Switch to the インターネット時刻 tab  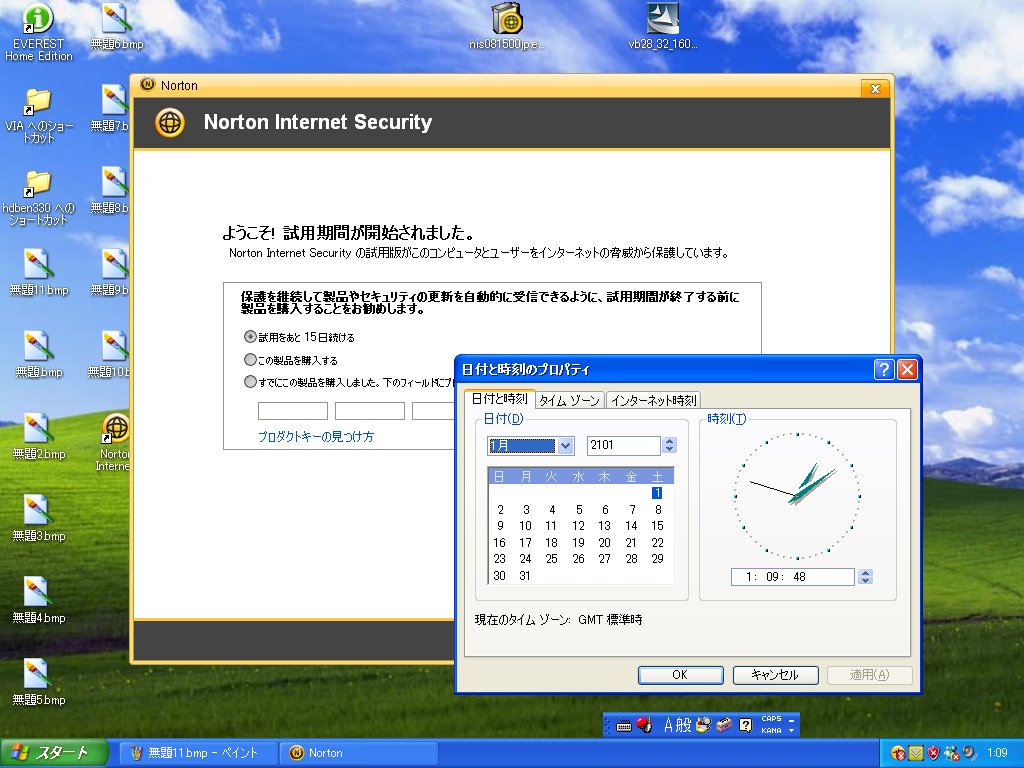coord(653,400)
